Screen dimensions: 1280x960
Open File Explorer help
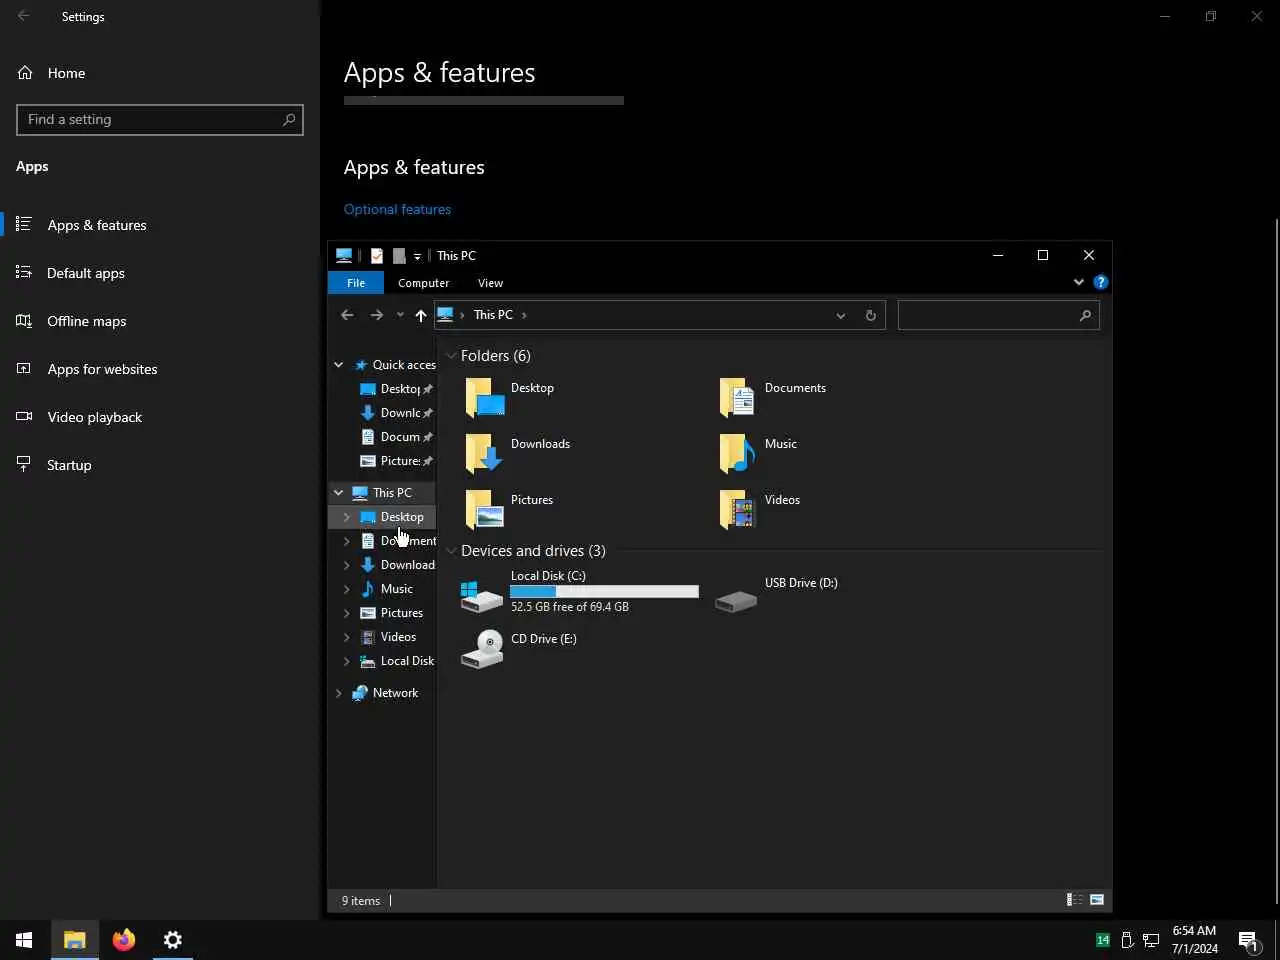[x=1101, y=282]
